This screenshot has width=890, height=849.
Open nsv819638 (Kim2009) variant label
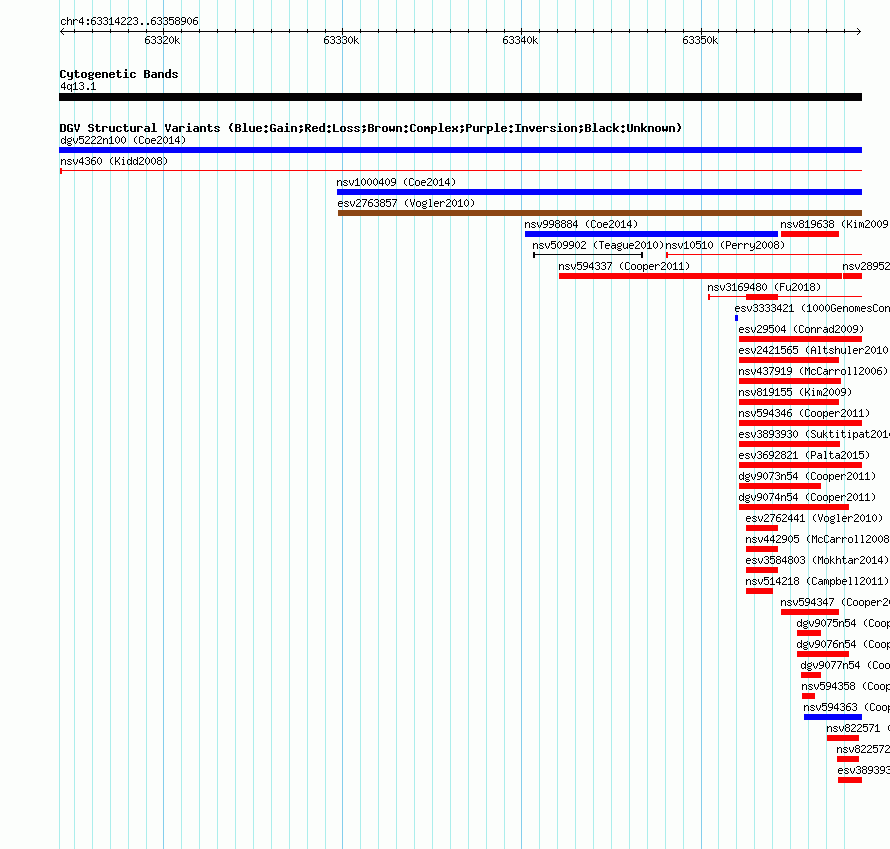834,224
